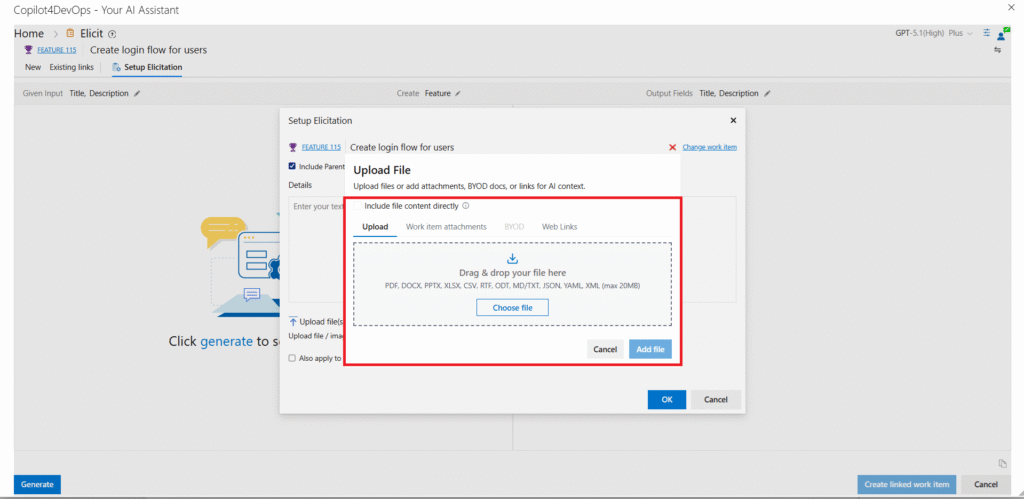The width and height of the screenshot is (1024, 499).
Task: Close the Setup Elicitation dialog
Action: pos(733,120)
